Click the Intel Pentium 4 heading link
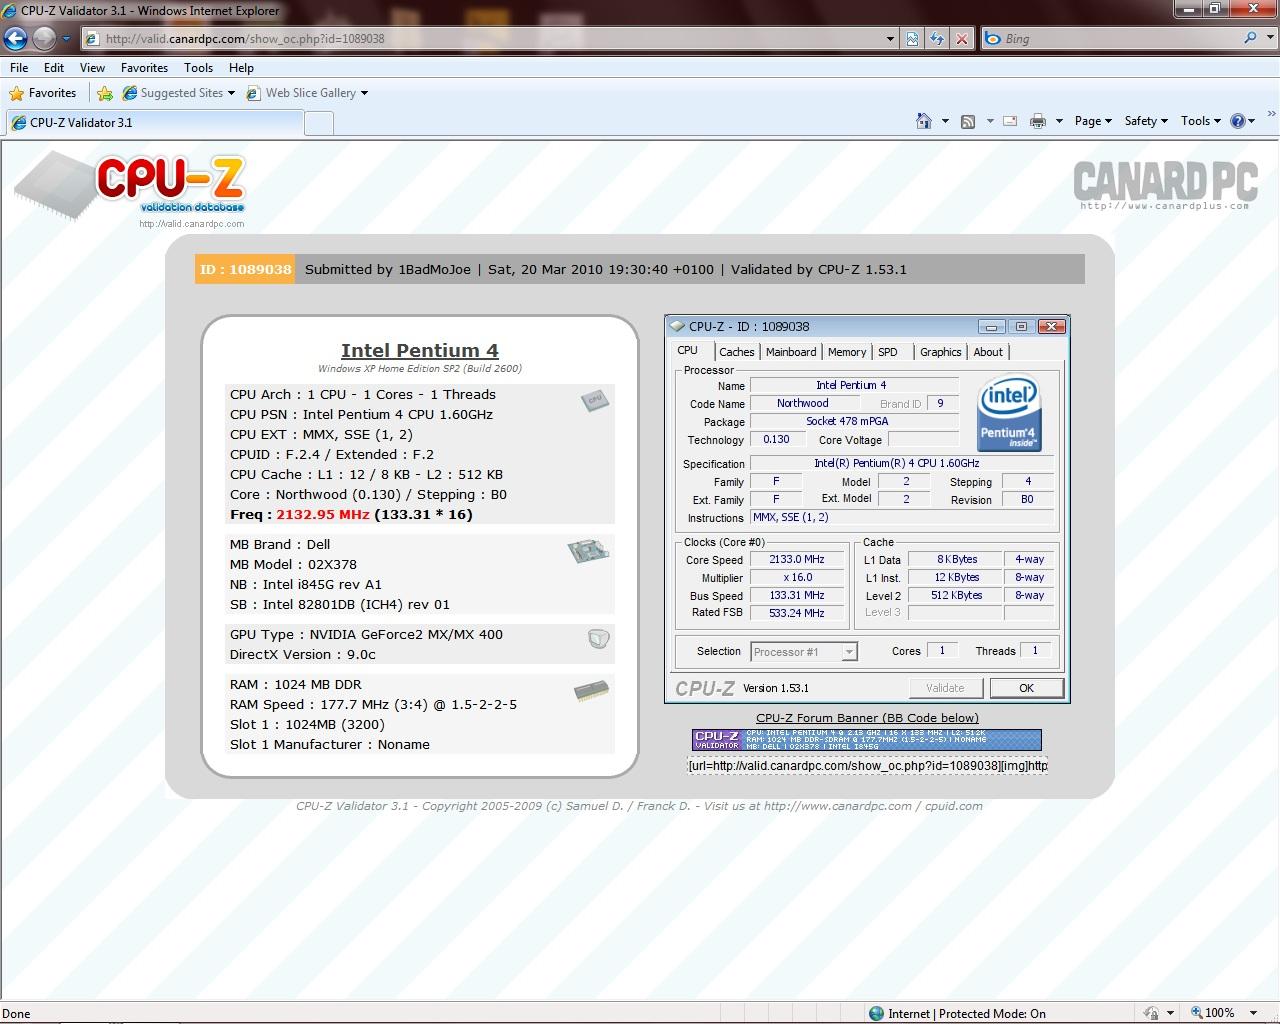Screen dimensions: 1280x1024 (x=420, y=350)
